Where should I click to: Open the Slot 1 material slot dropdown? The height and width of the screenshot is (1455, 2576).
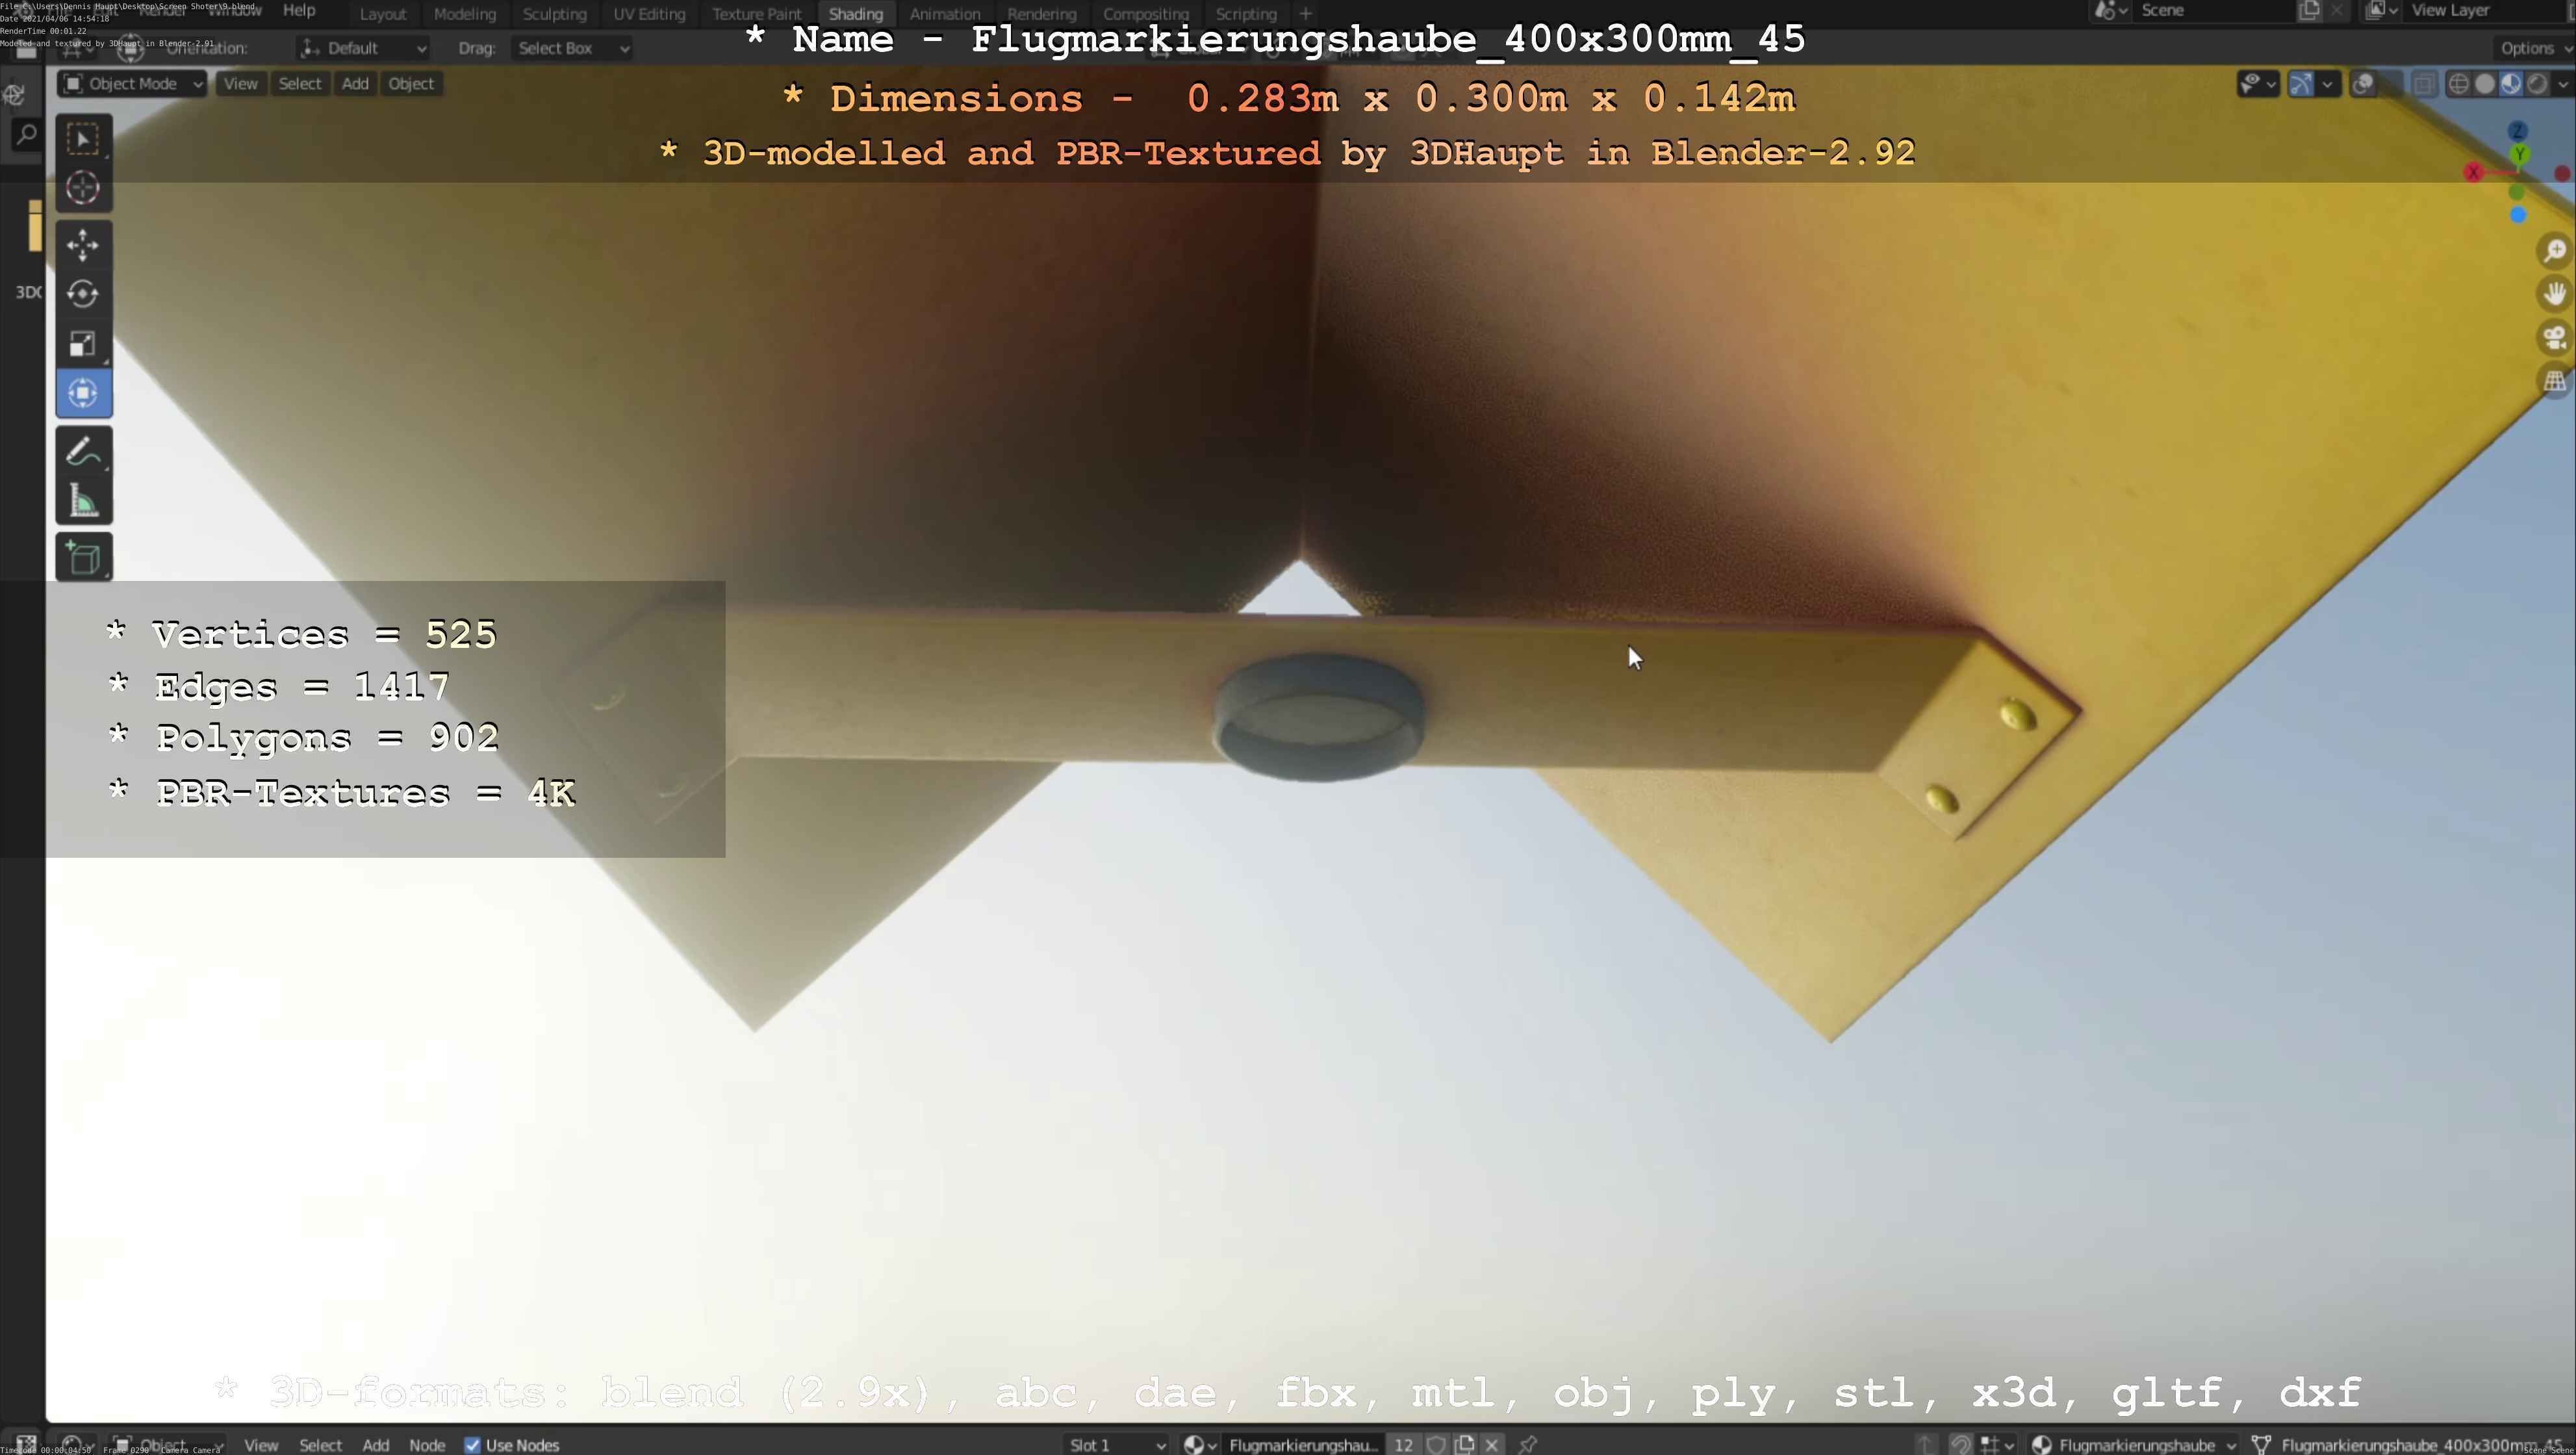coord(1117,1444)
